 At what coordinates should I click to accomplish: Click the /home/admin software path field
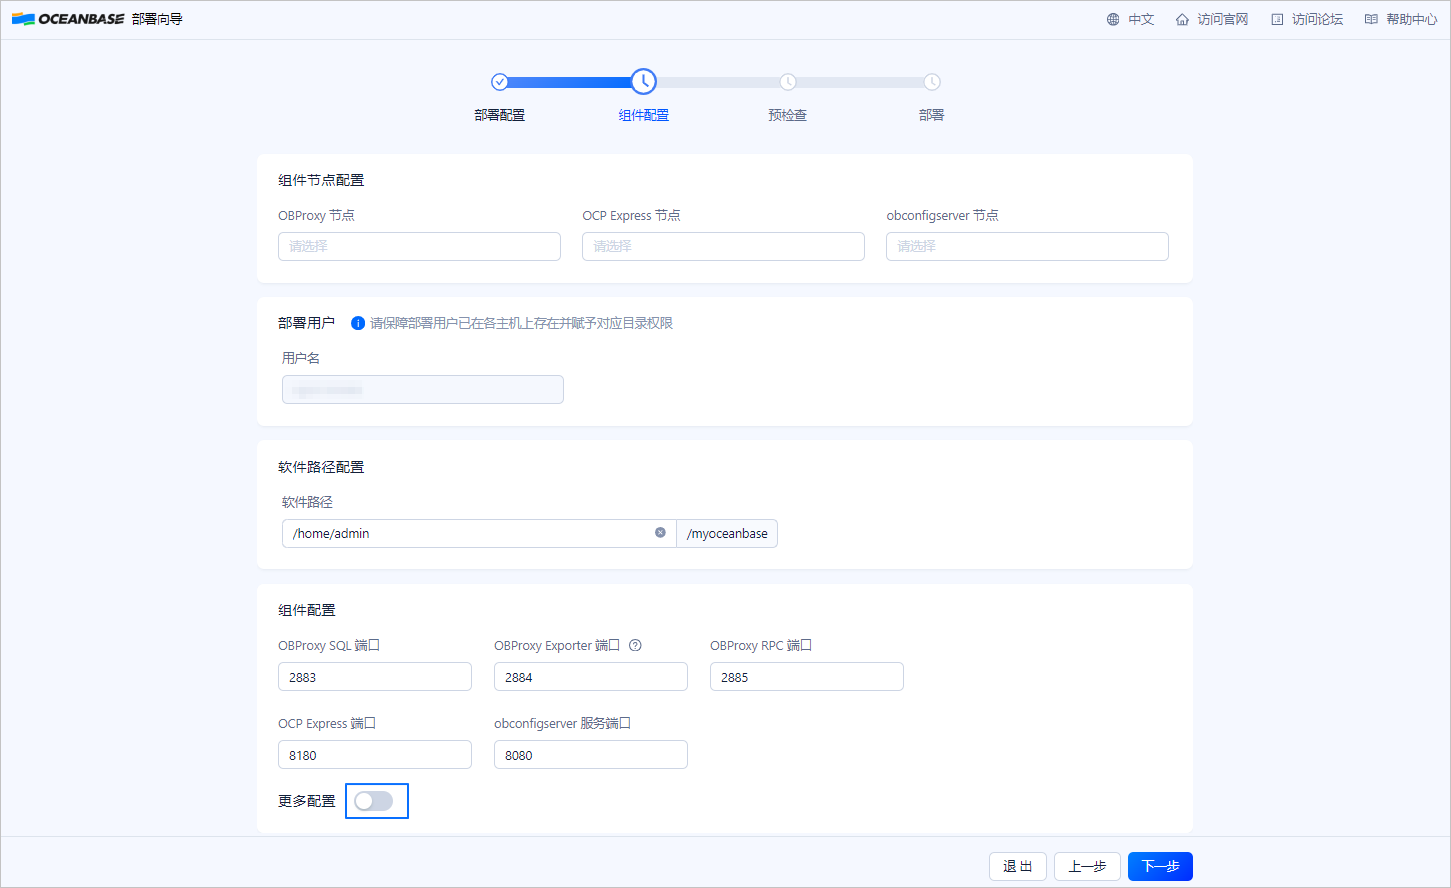point(479,533)
